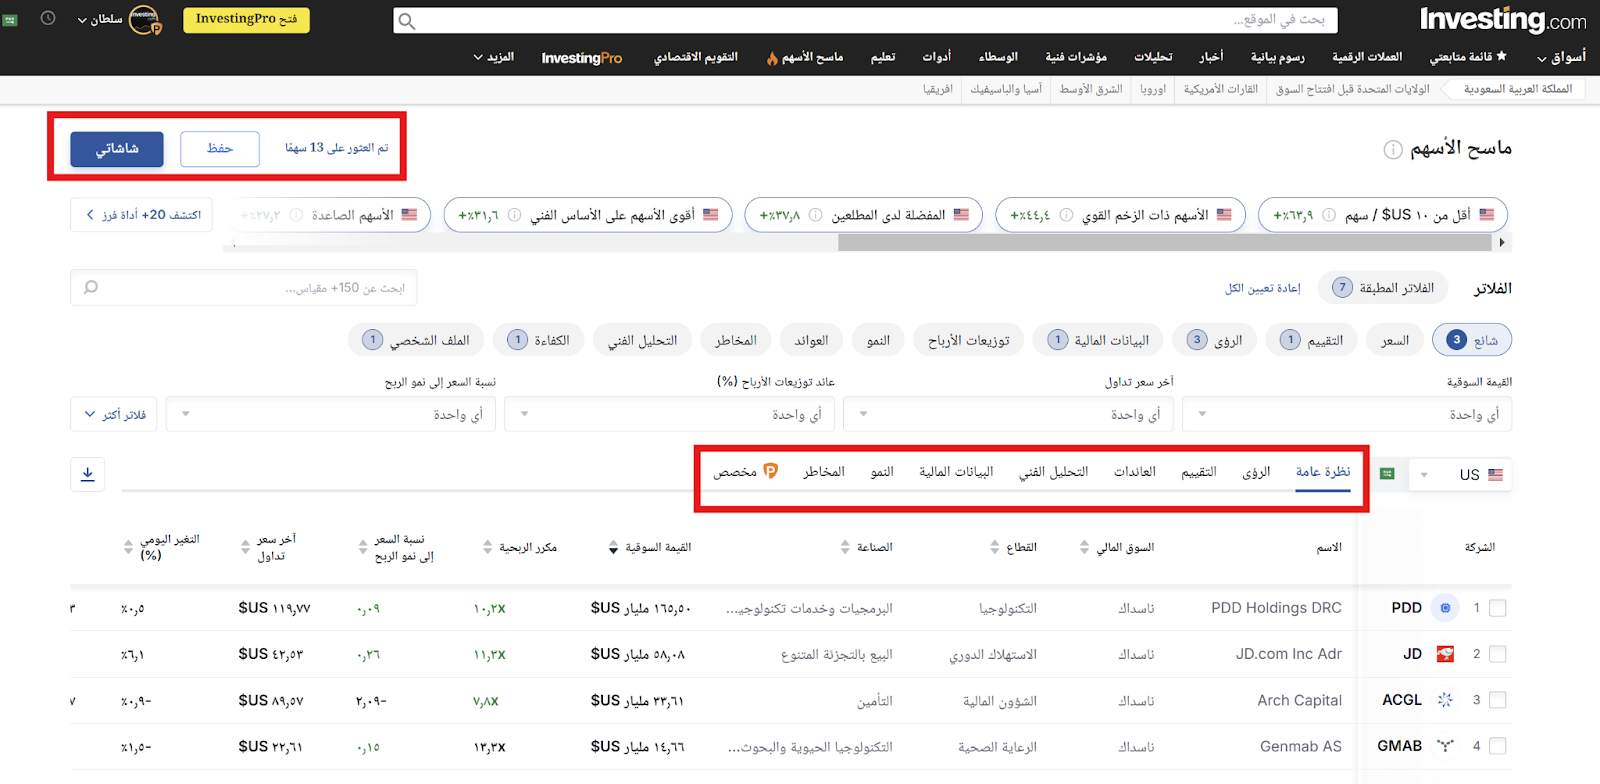Open the البيانات المالية results tab

(956, 472)
